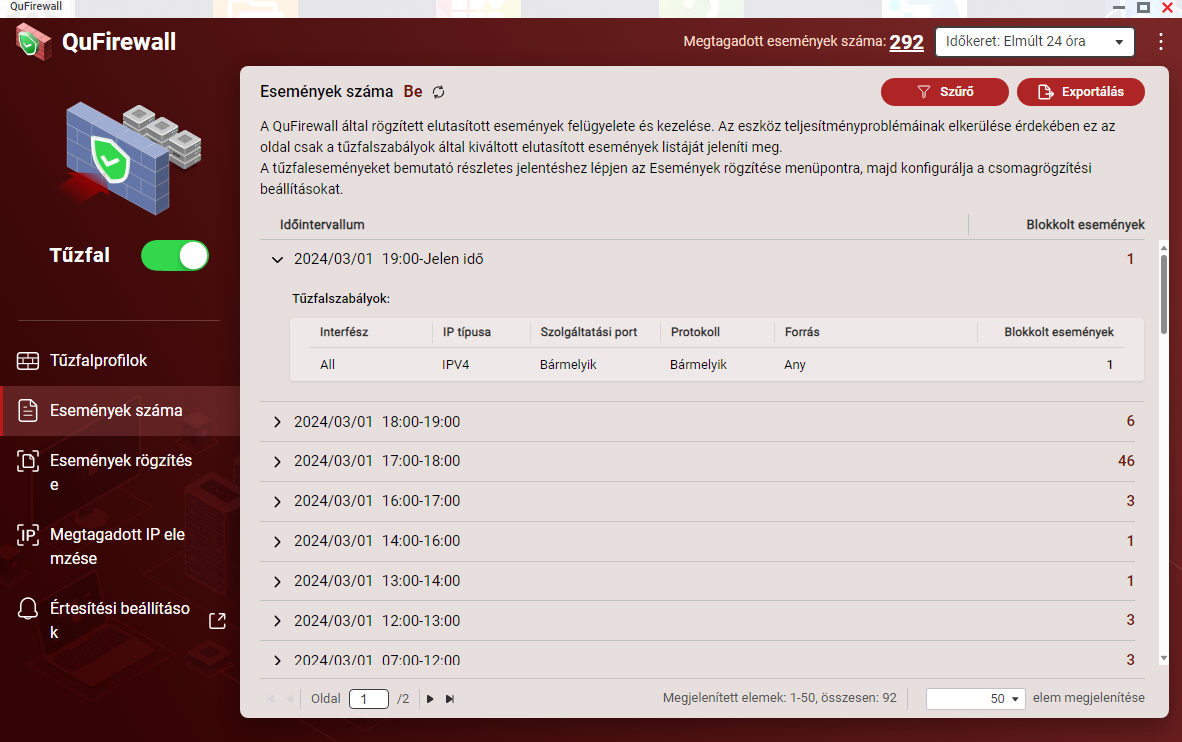Screen dimensions: 1182x742
Task: Expand the 13:00-14:00 row
Action: coord(277,581)
